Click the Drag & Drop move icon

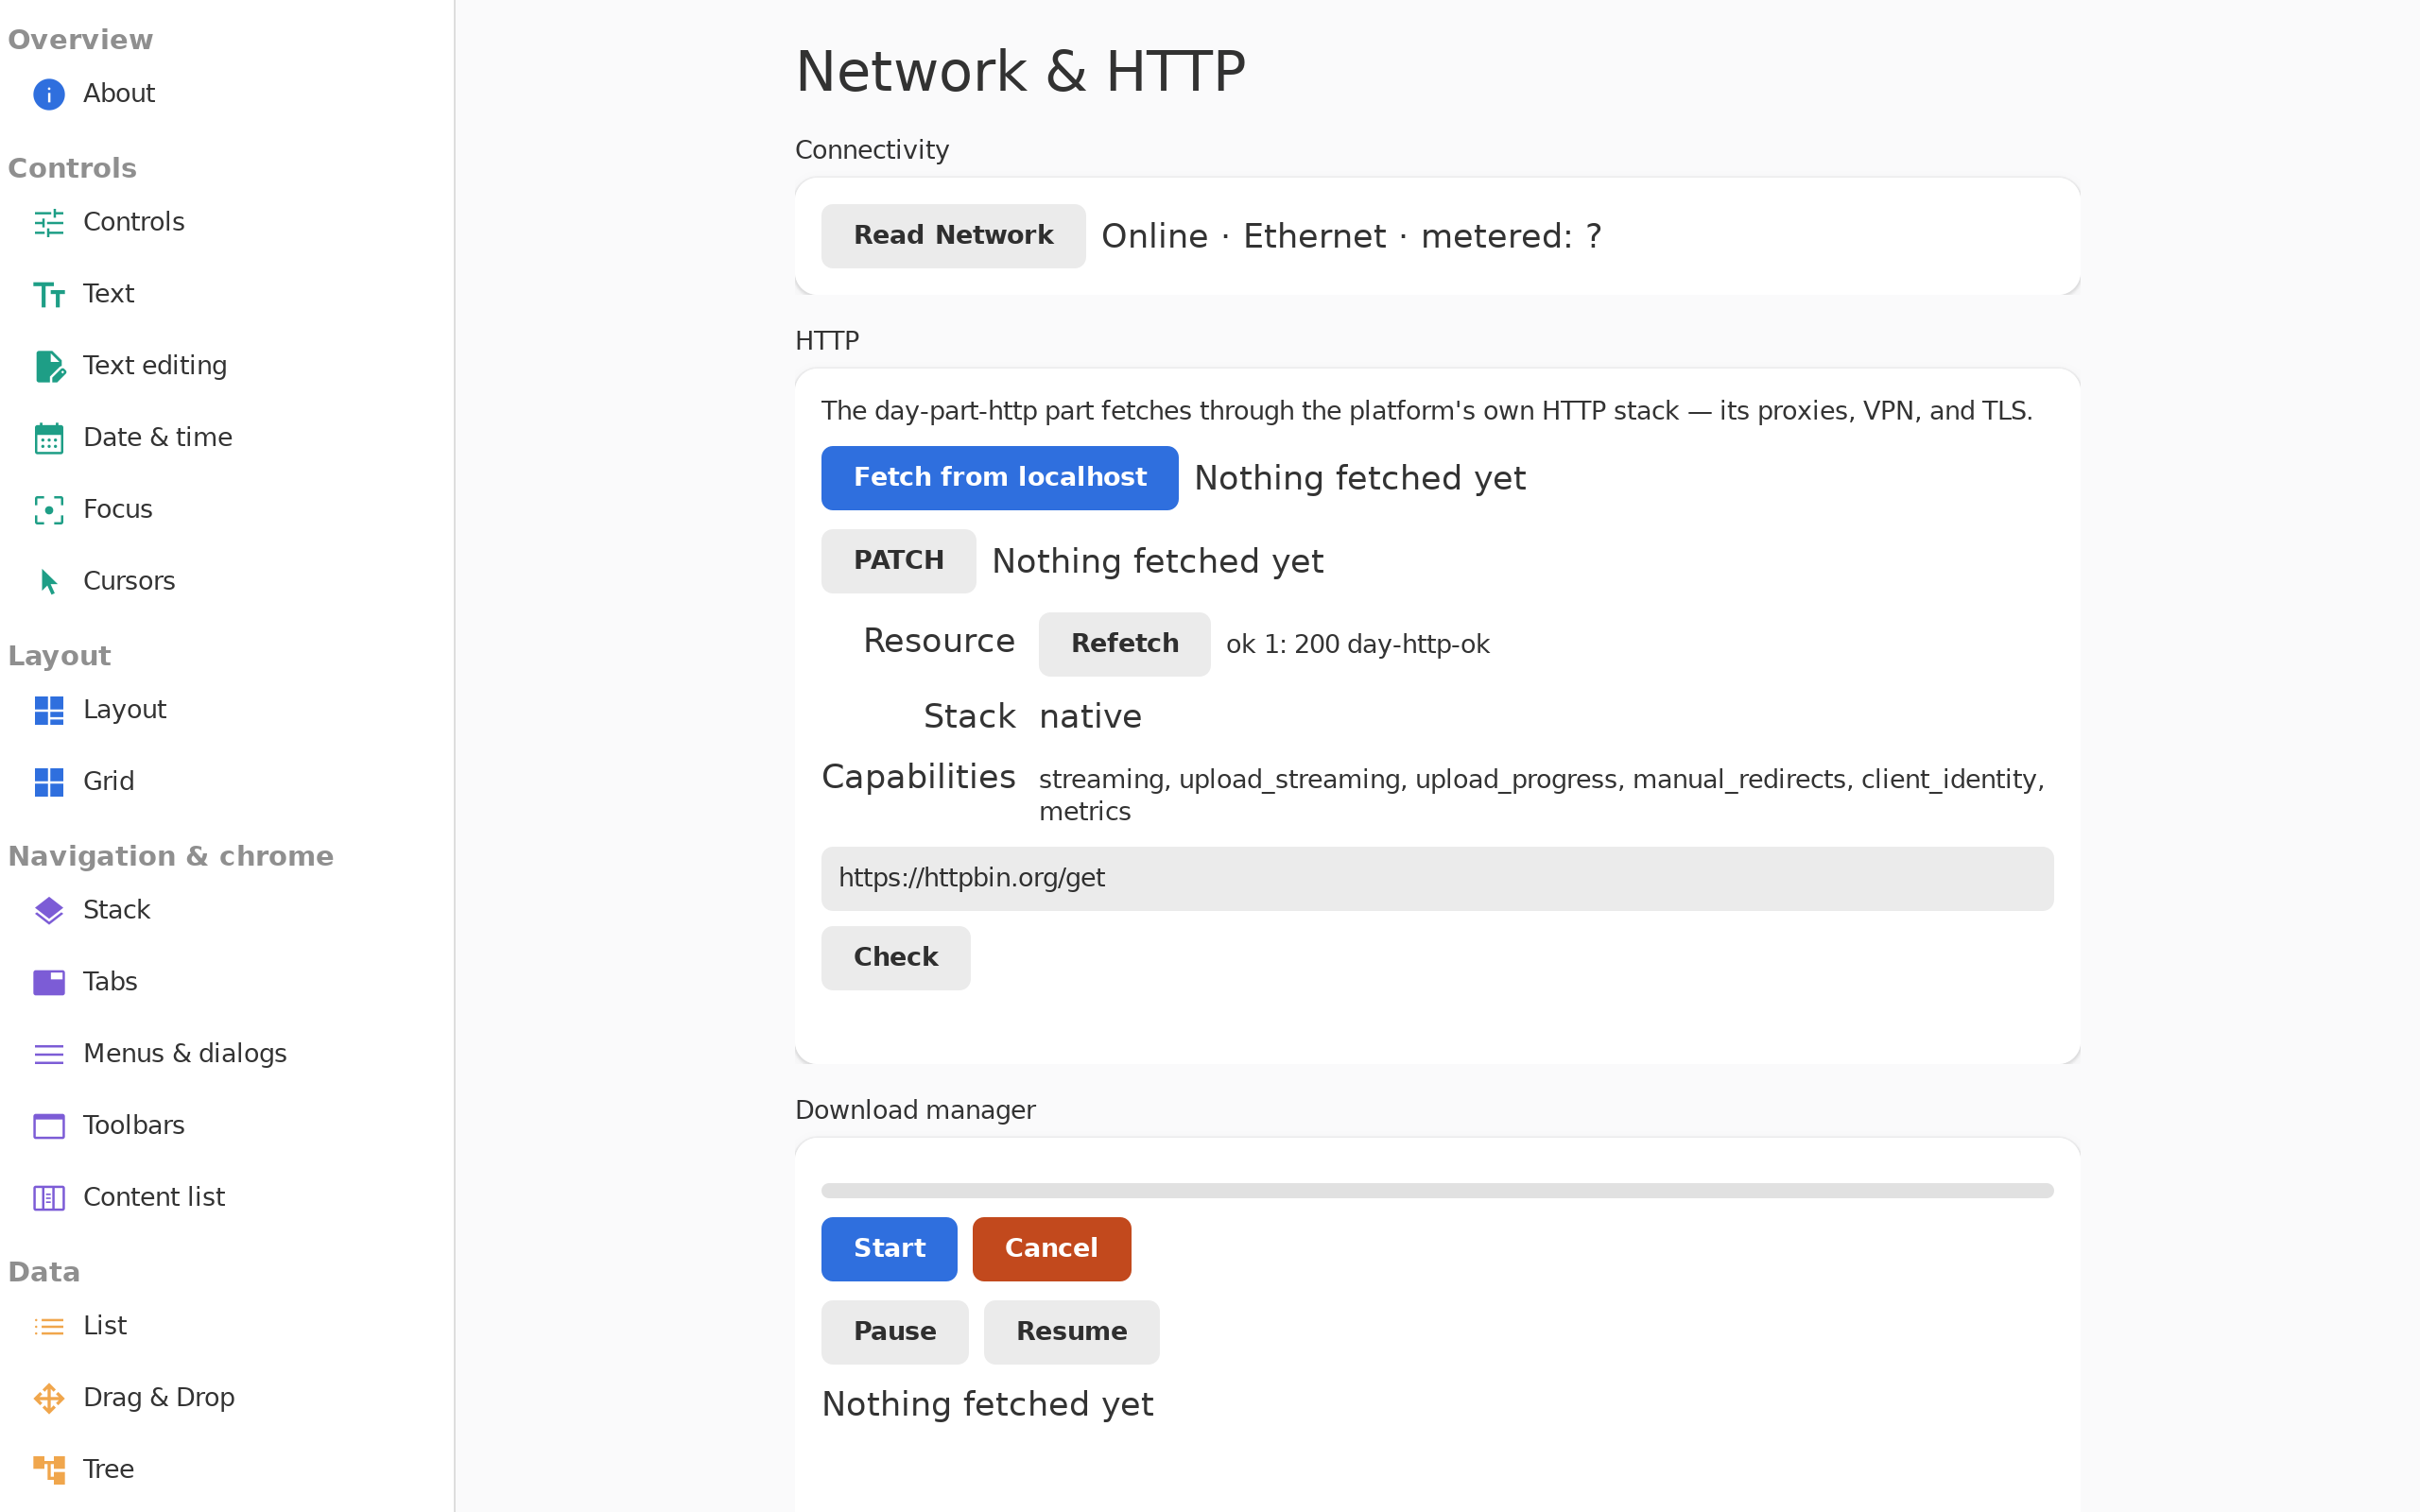click(x=49, y=1398)
